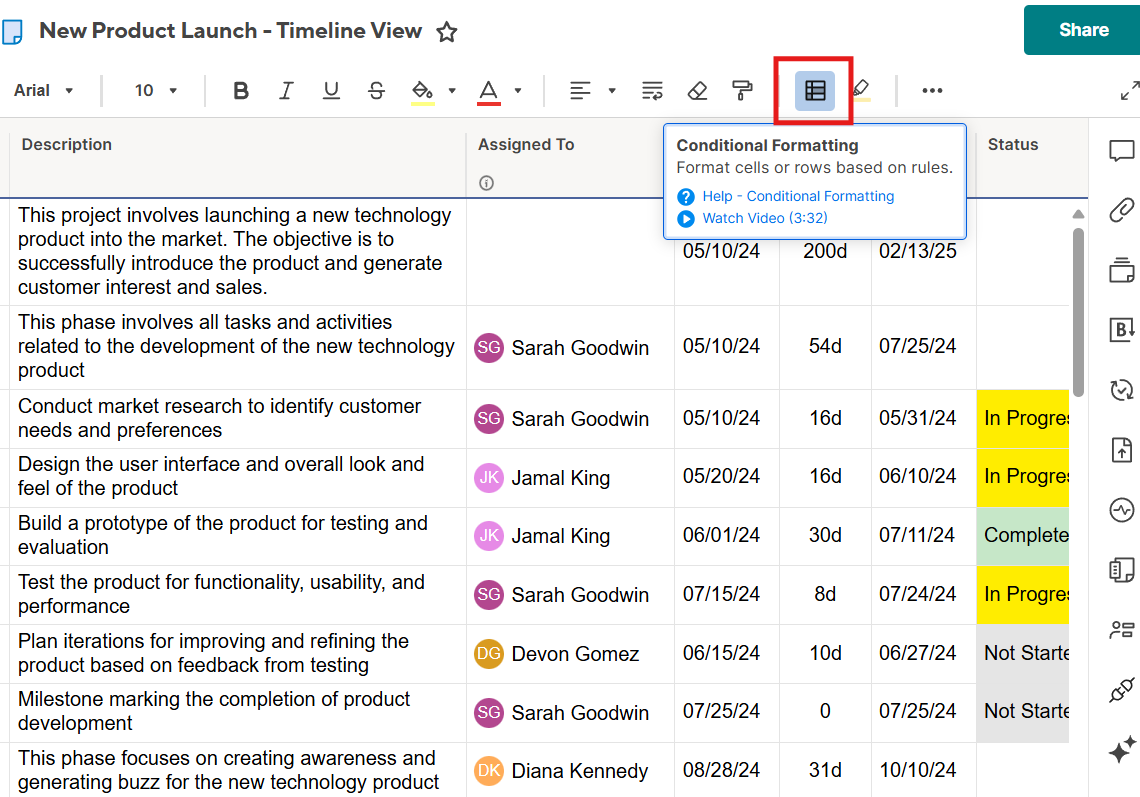Click the Format Painter icon
The width and height of the screenshot is (1140, 797).
coord(742,91)
